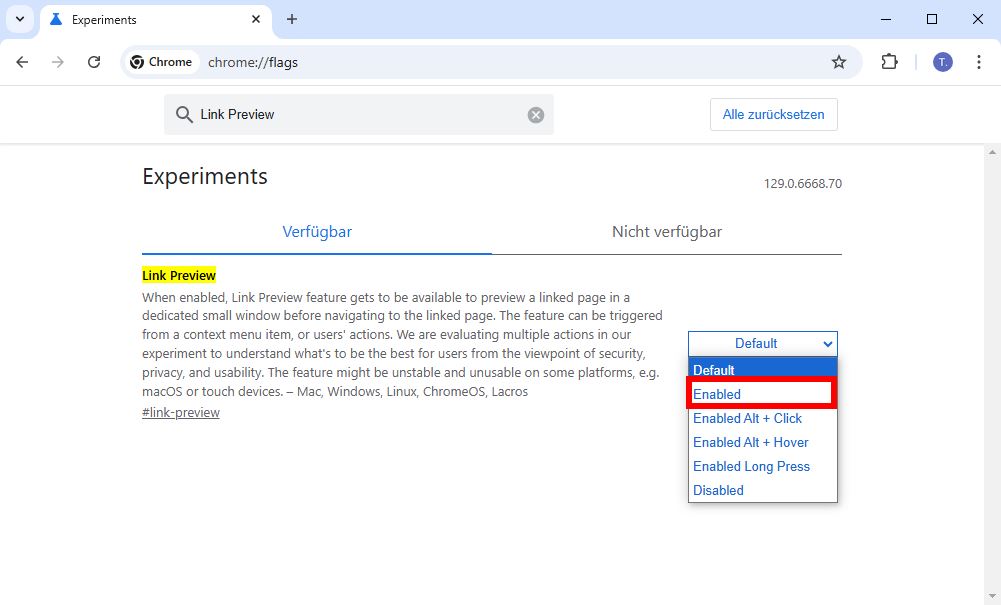Open the Link Preview state dropdown
Viewport: 1001px width, 605px height.
pos(762,343)
